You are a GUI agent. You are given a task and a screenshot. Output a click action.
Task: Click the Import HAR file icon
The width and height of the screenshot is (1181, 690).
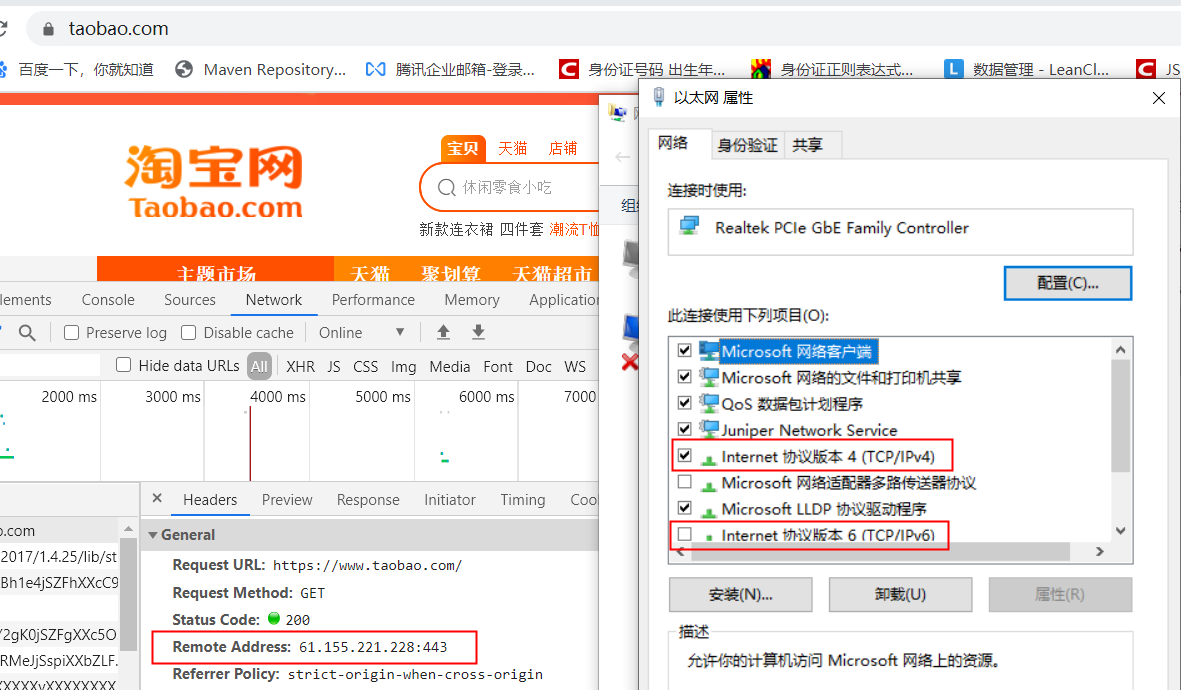[x=443, y=331]
